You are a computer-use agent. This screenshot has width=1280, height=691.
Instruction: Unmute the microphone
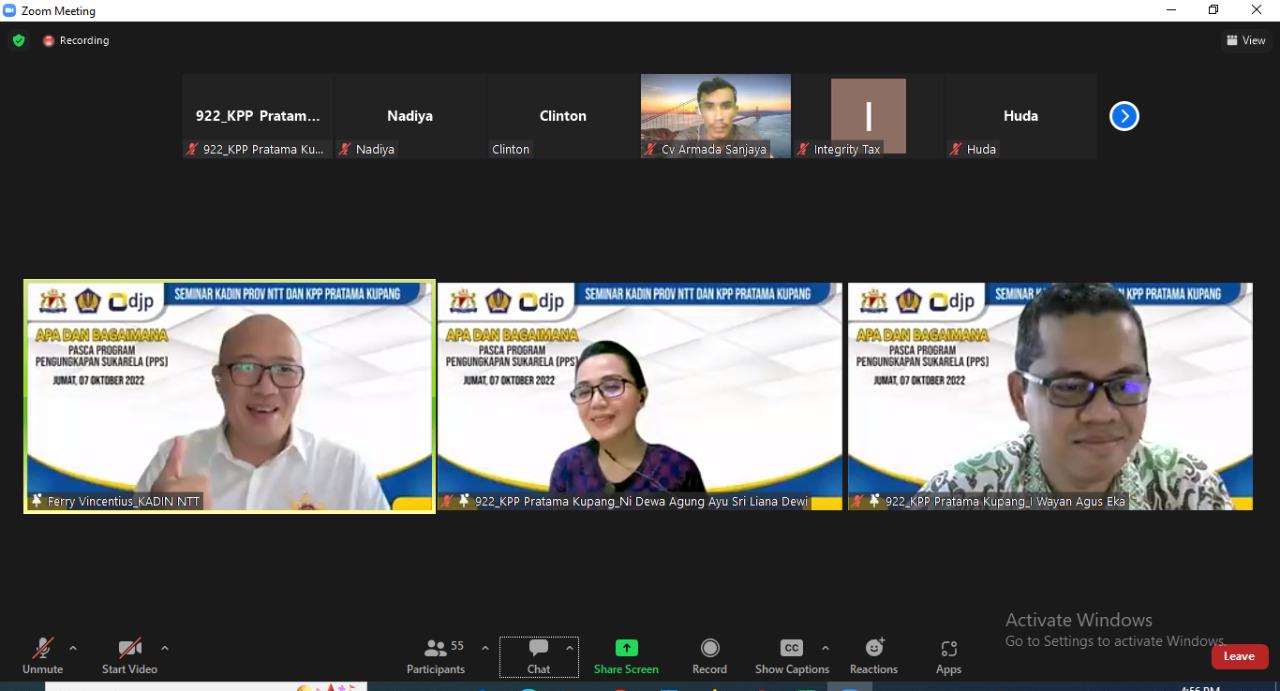[42, 655]
